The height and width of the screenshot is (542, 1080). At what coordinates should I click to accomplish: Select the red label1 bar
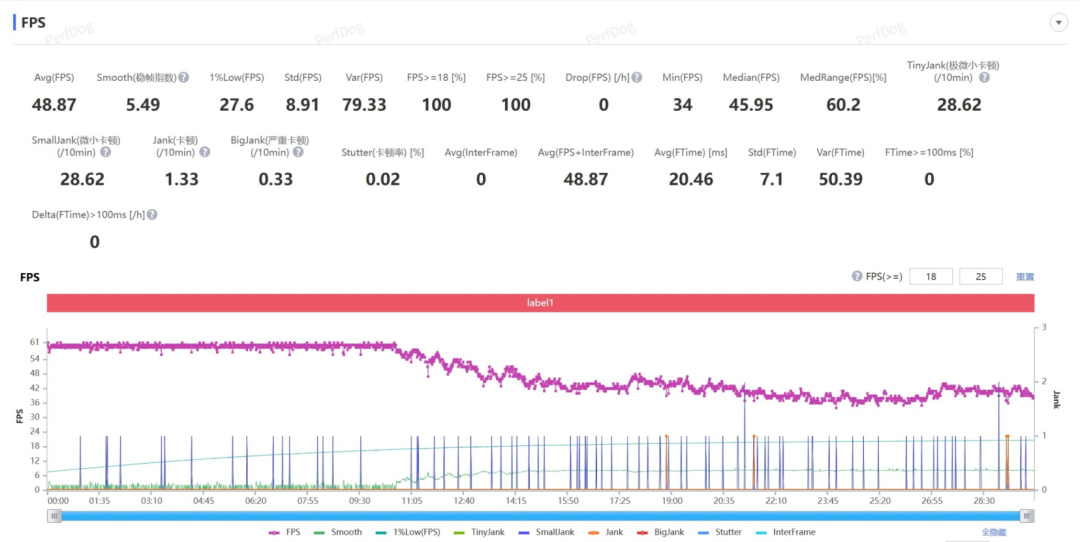(x=541, y=303)
